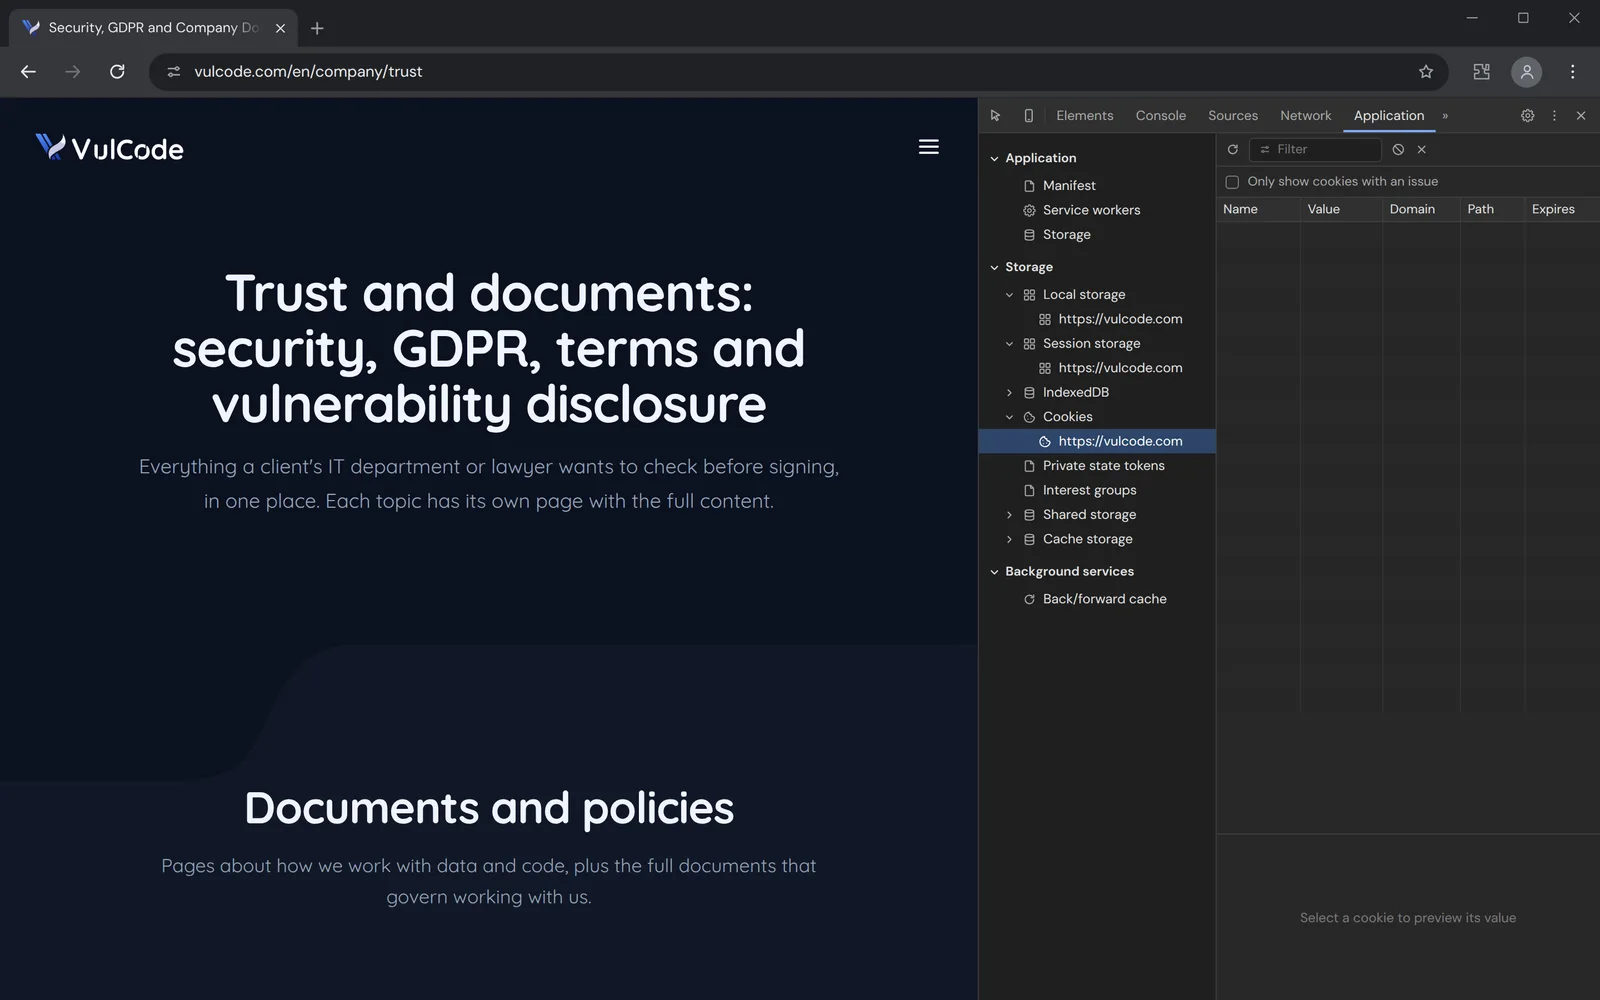
Task: Collapse the Local storage tree node
Action: pos(1009,295)
